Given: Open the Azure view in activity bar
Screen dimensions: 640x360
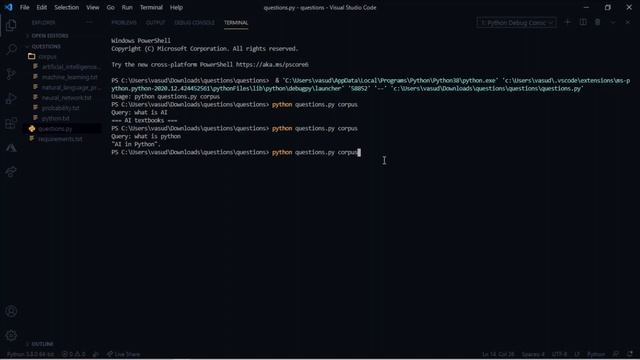Looking at the screenshot, I should (11, 147).
